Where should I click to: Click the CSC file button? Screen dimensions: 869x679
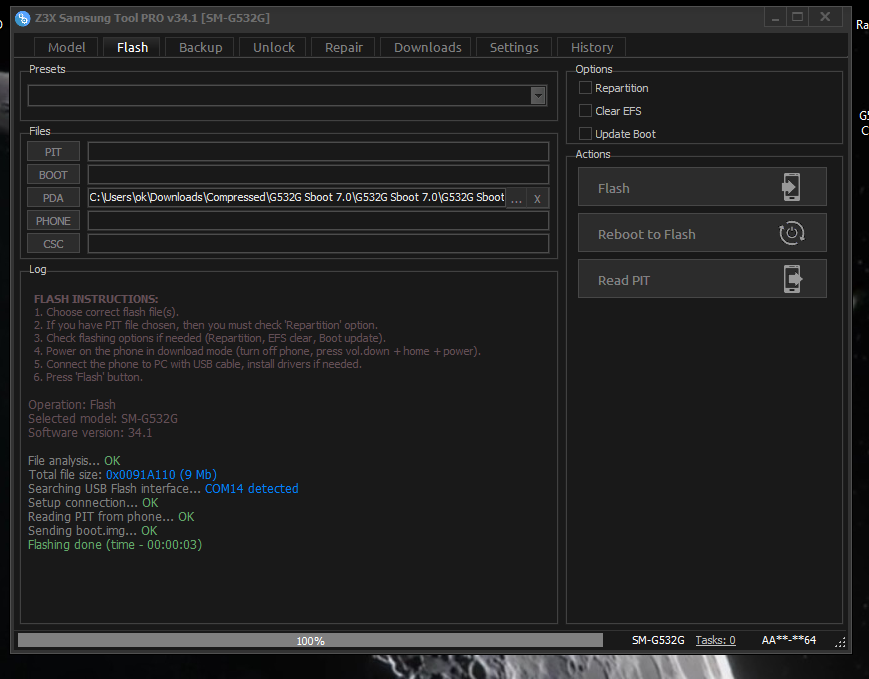[x=53, y=244]
